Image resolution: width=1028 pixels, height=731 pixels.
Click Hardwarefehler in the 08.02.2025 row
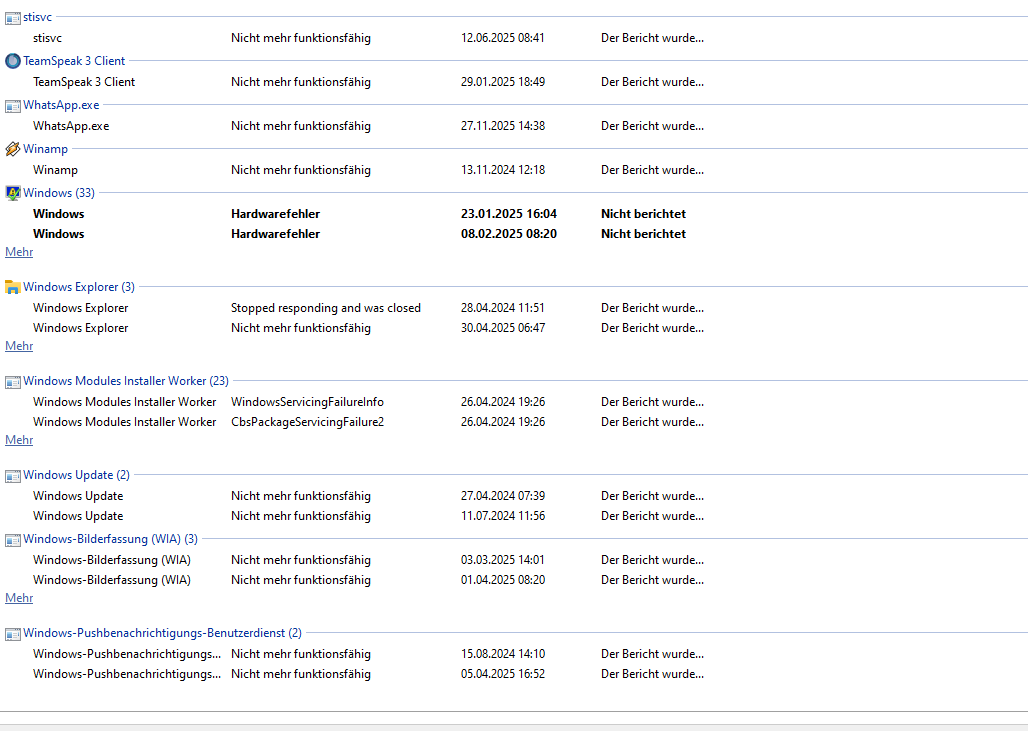[x=275, y=234]
